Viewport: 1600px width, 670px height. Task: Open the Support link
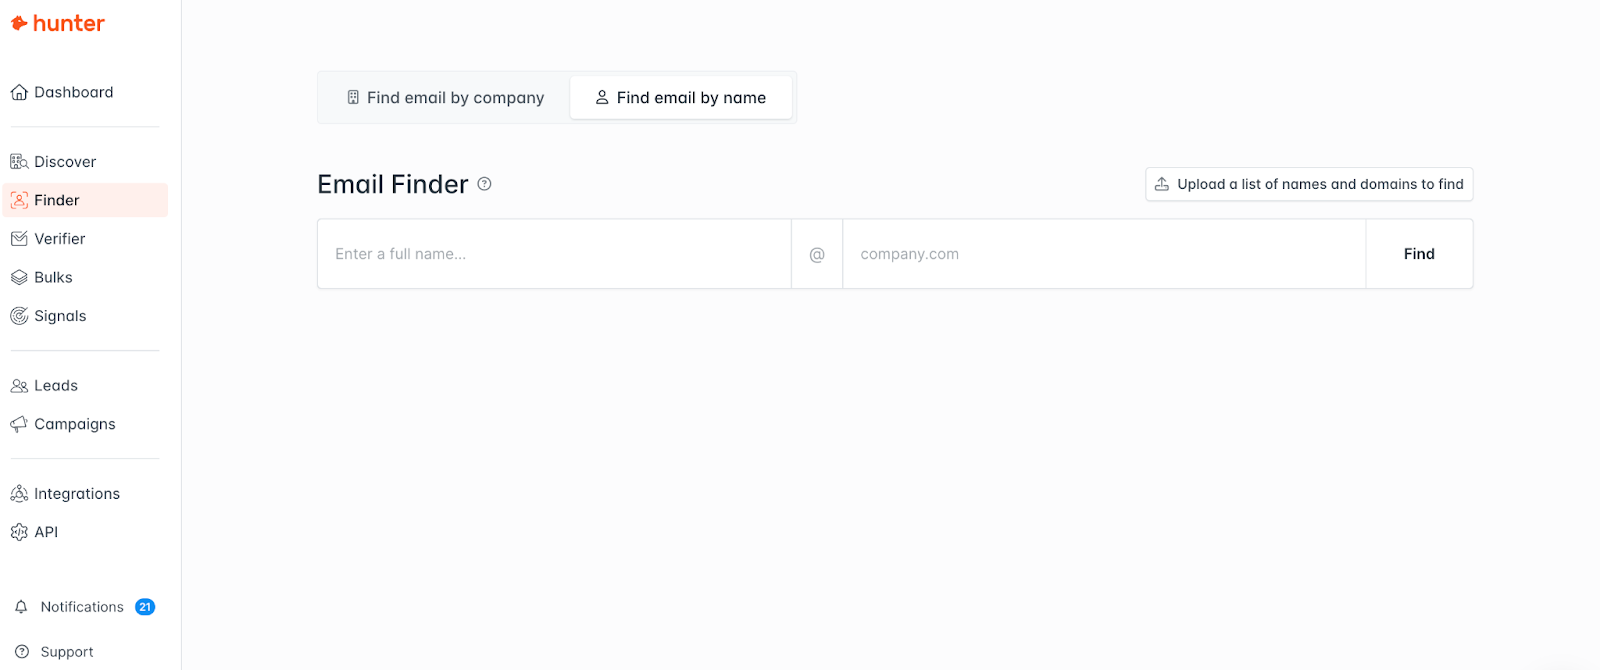point(66,652)
